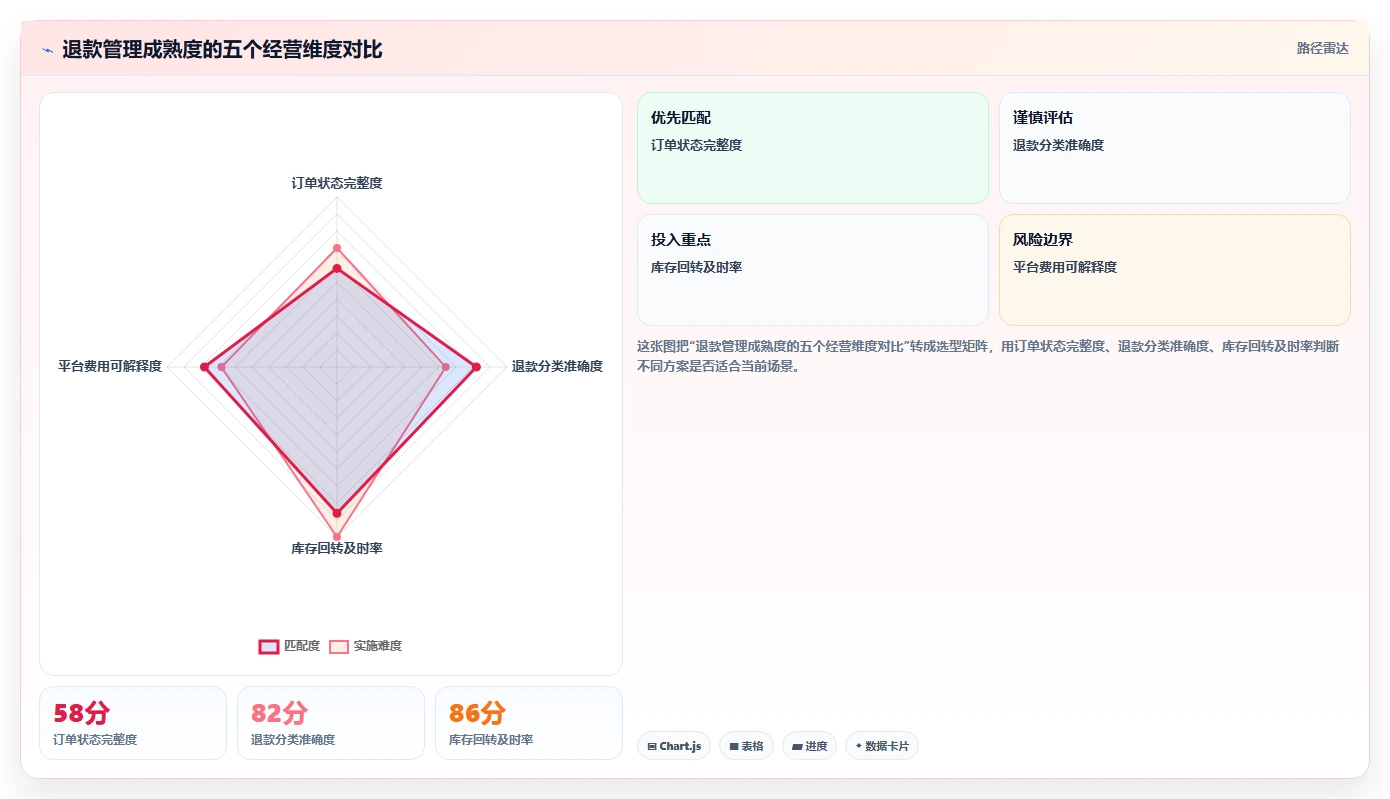Open the 优先匹配 card

pyautogui.click(x=812, y=148)
